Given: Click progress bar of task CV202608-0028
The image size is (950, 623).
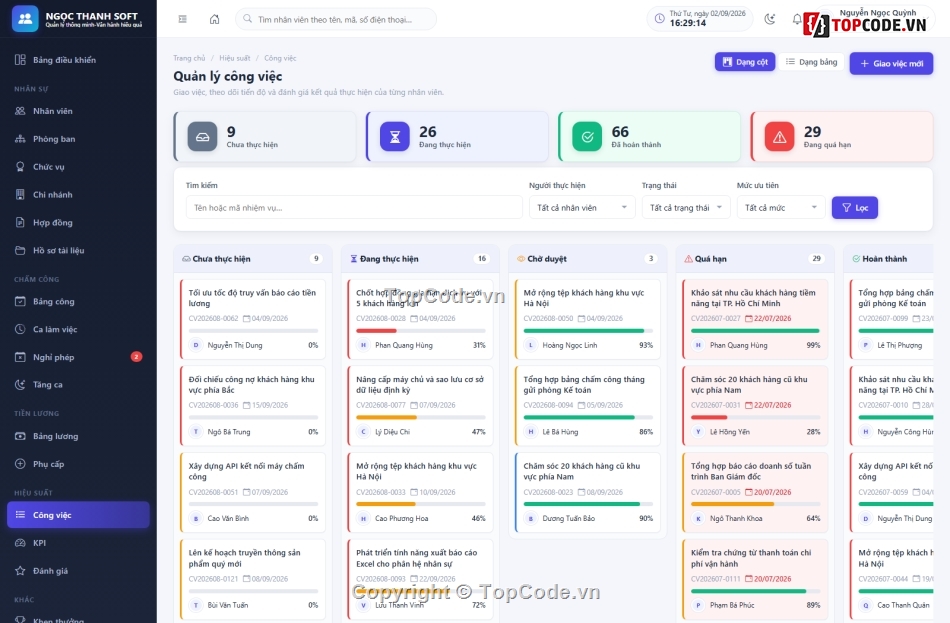Looking at the screenshot, I should click(x=420, y=331).
